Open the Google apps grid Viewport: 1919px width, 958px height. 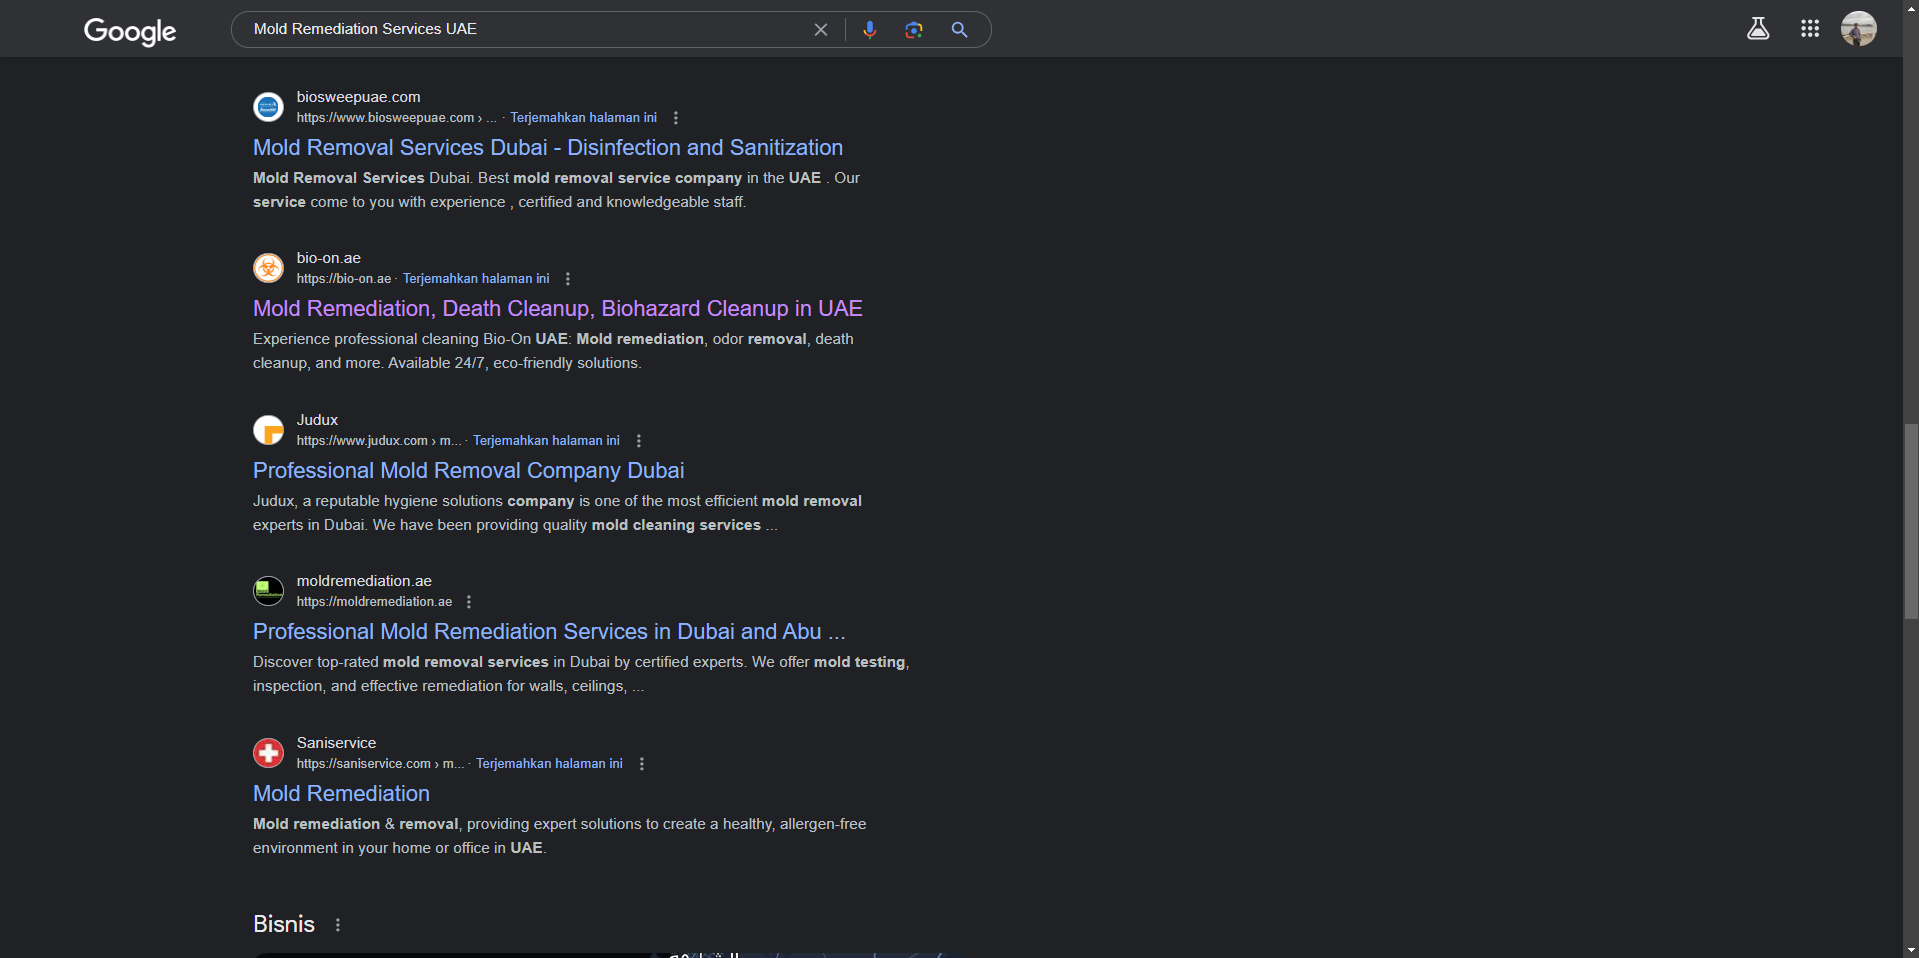coord(1809,29)
